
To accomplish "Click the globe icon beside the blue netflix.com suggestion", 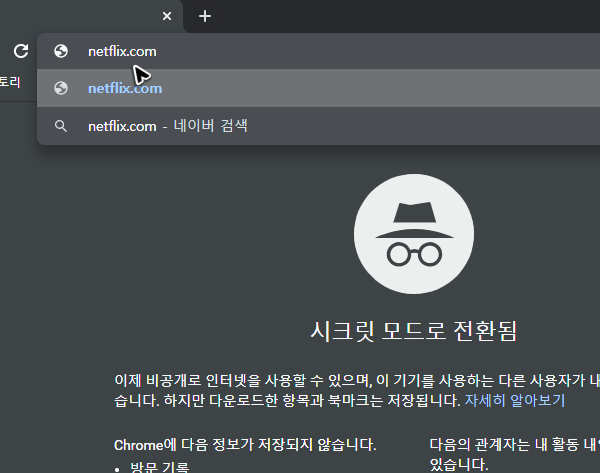I will (61, 88).
